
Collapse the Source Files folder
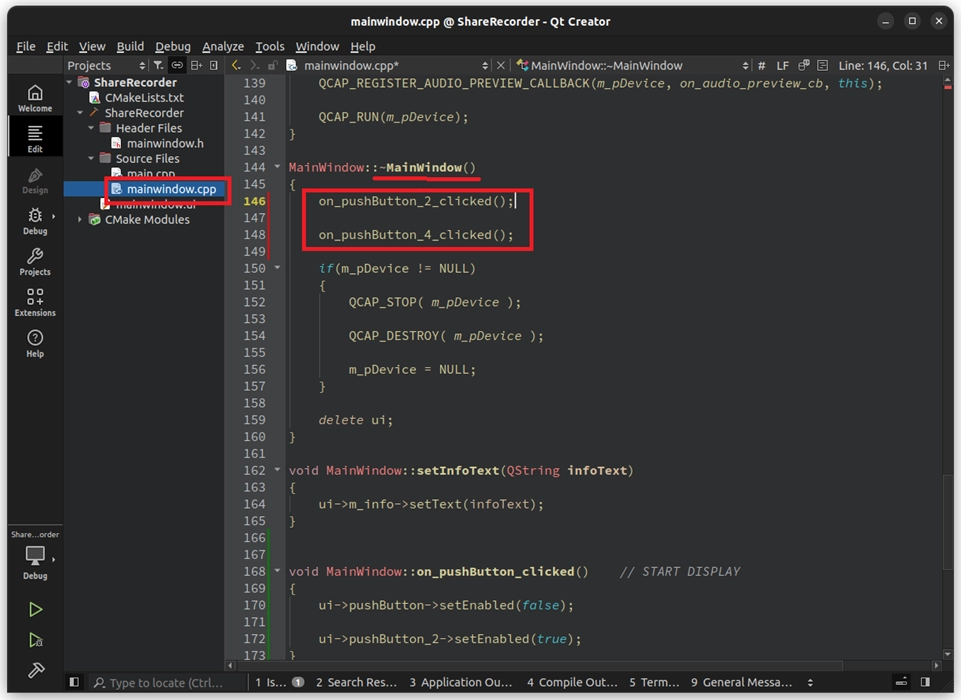pos(91,158)
